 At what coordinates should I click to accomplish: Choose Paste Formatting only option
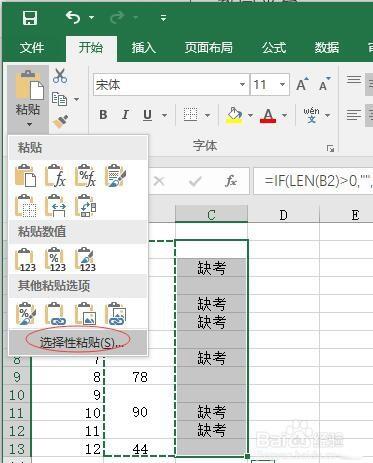(x=26, y=313)
